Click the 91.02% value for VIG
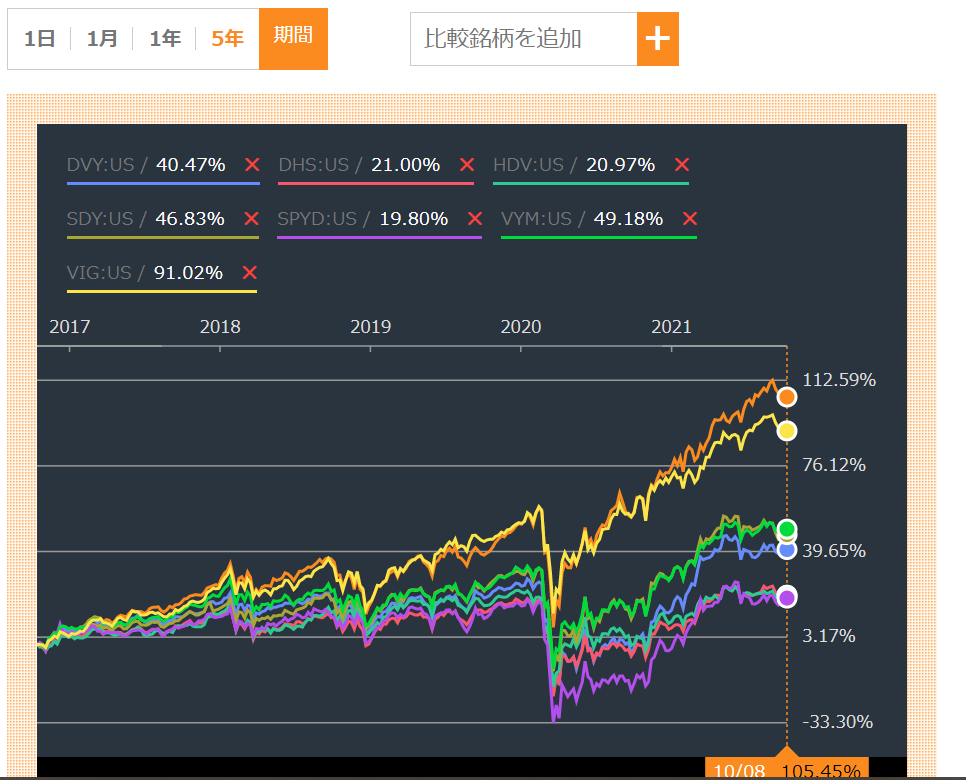Viewport: 966px width, 780px height. coord(188,272)
